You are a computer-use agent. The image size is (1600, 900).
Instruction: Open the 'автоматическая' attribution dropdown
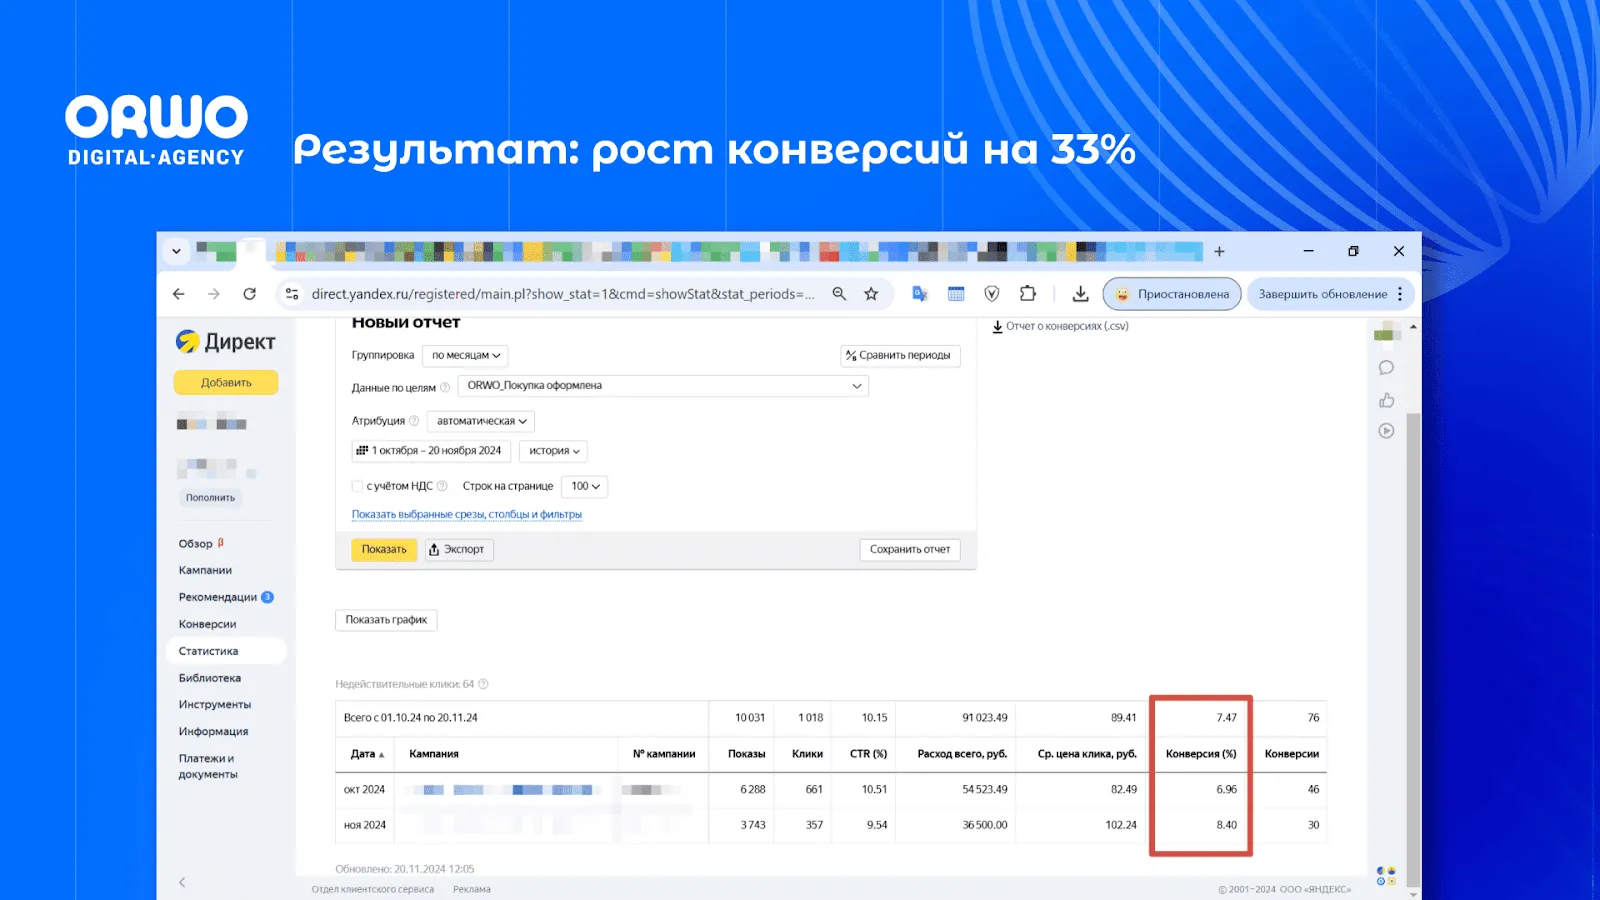coord(481,421)
